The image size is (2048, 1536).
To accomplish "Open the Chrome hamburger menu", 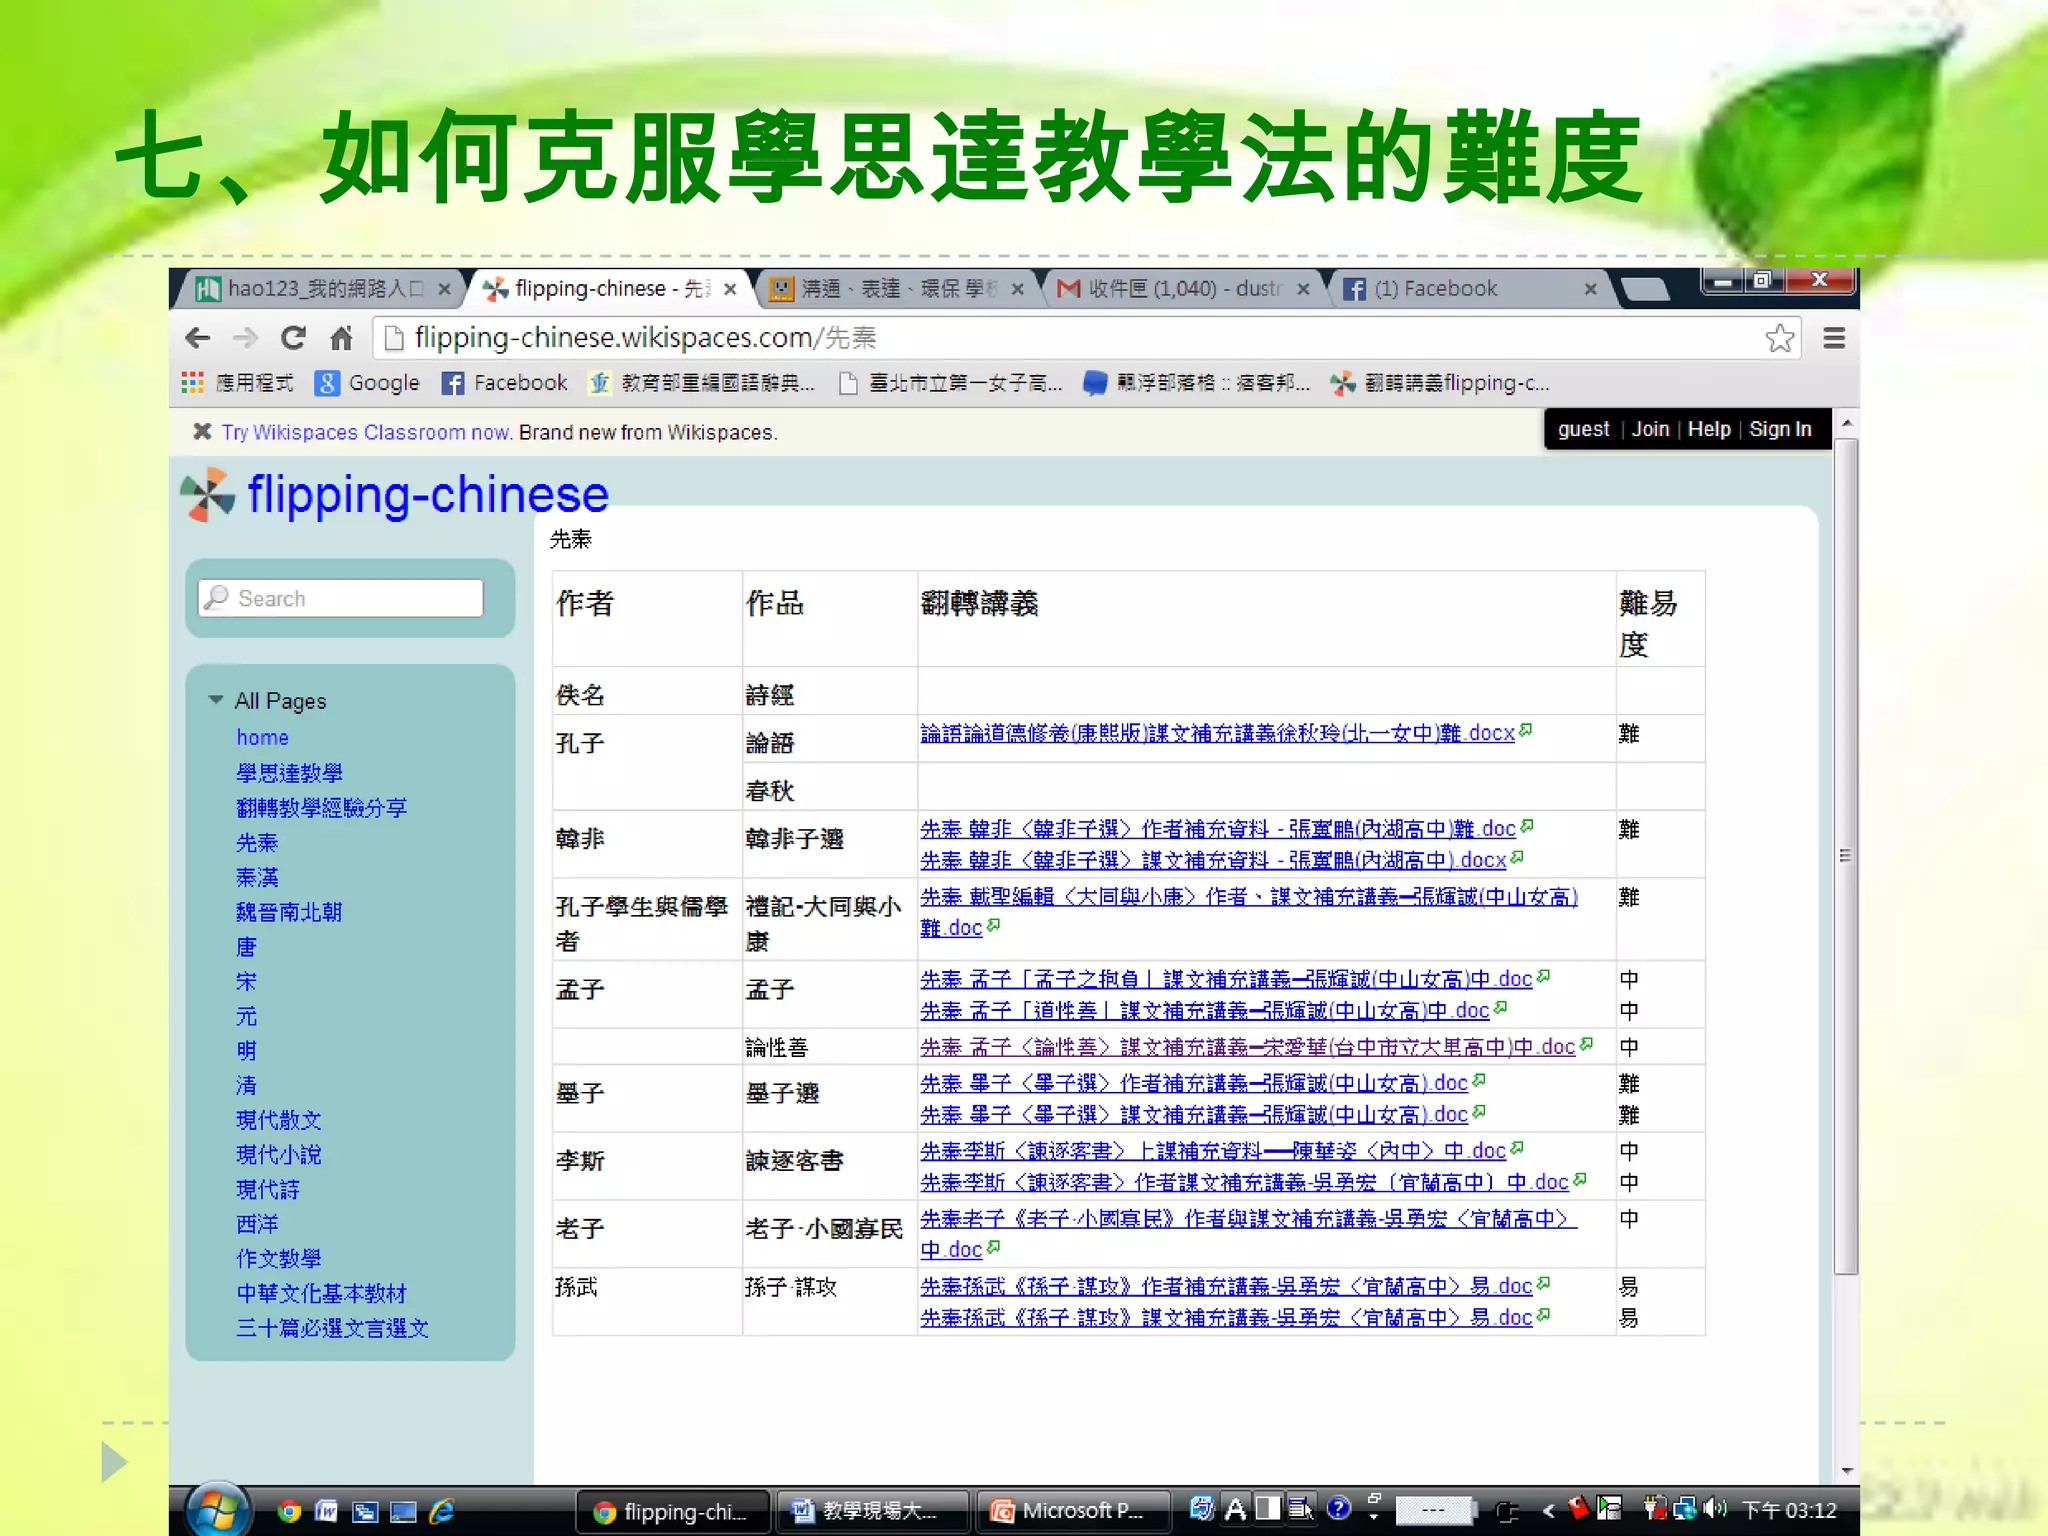I will (1834, 338).
